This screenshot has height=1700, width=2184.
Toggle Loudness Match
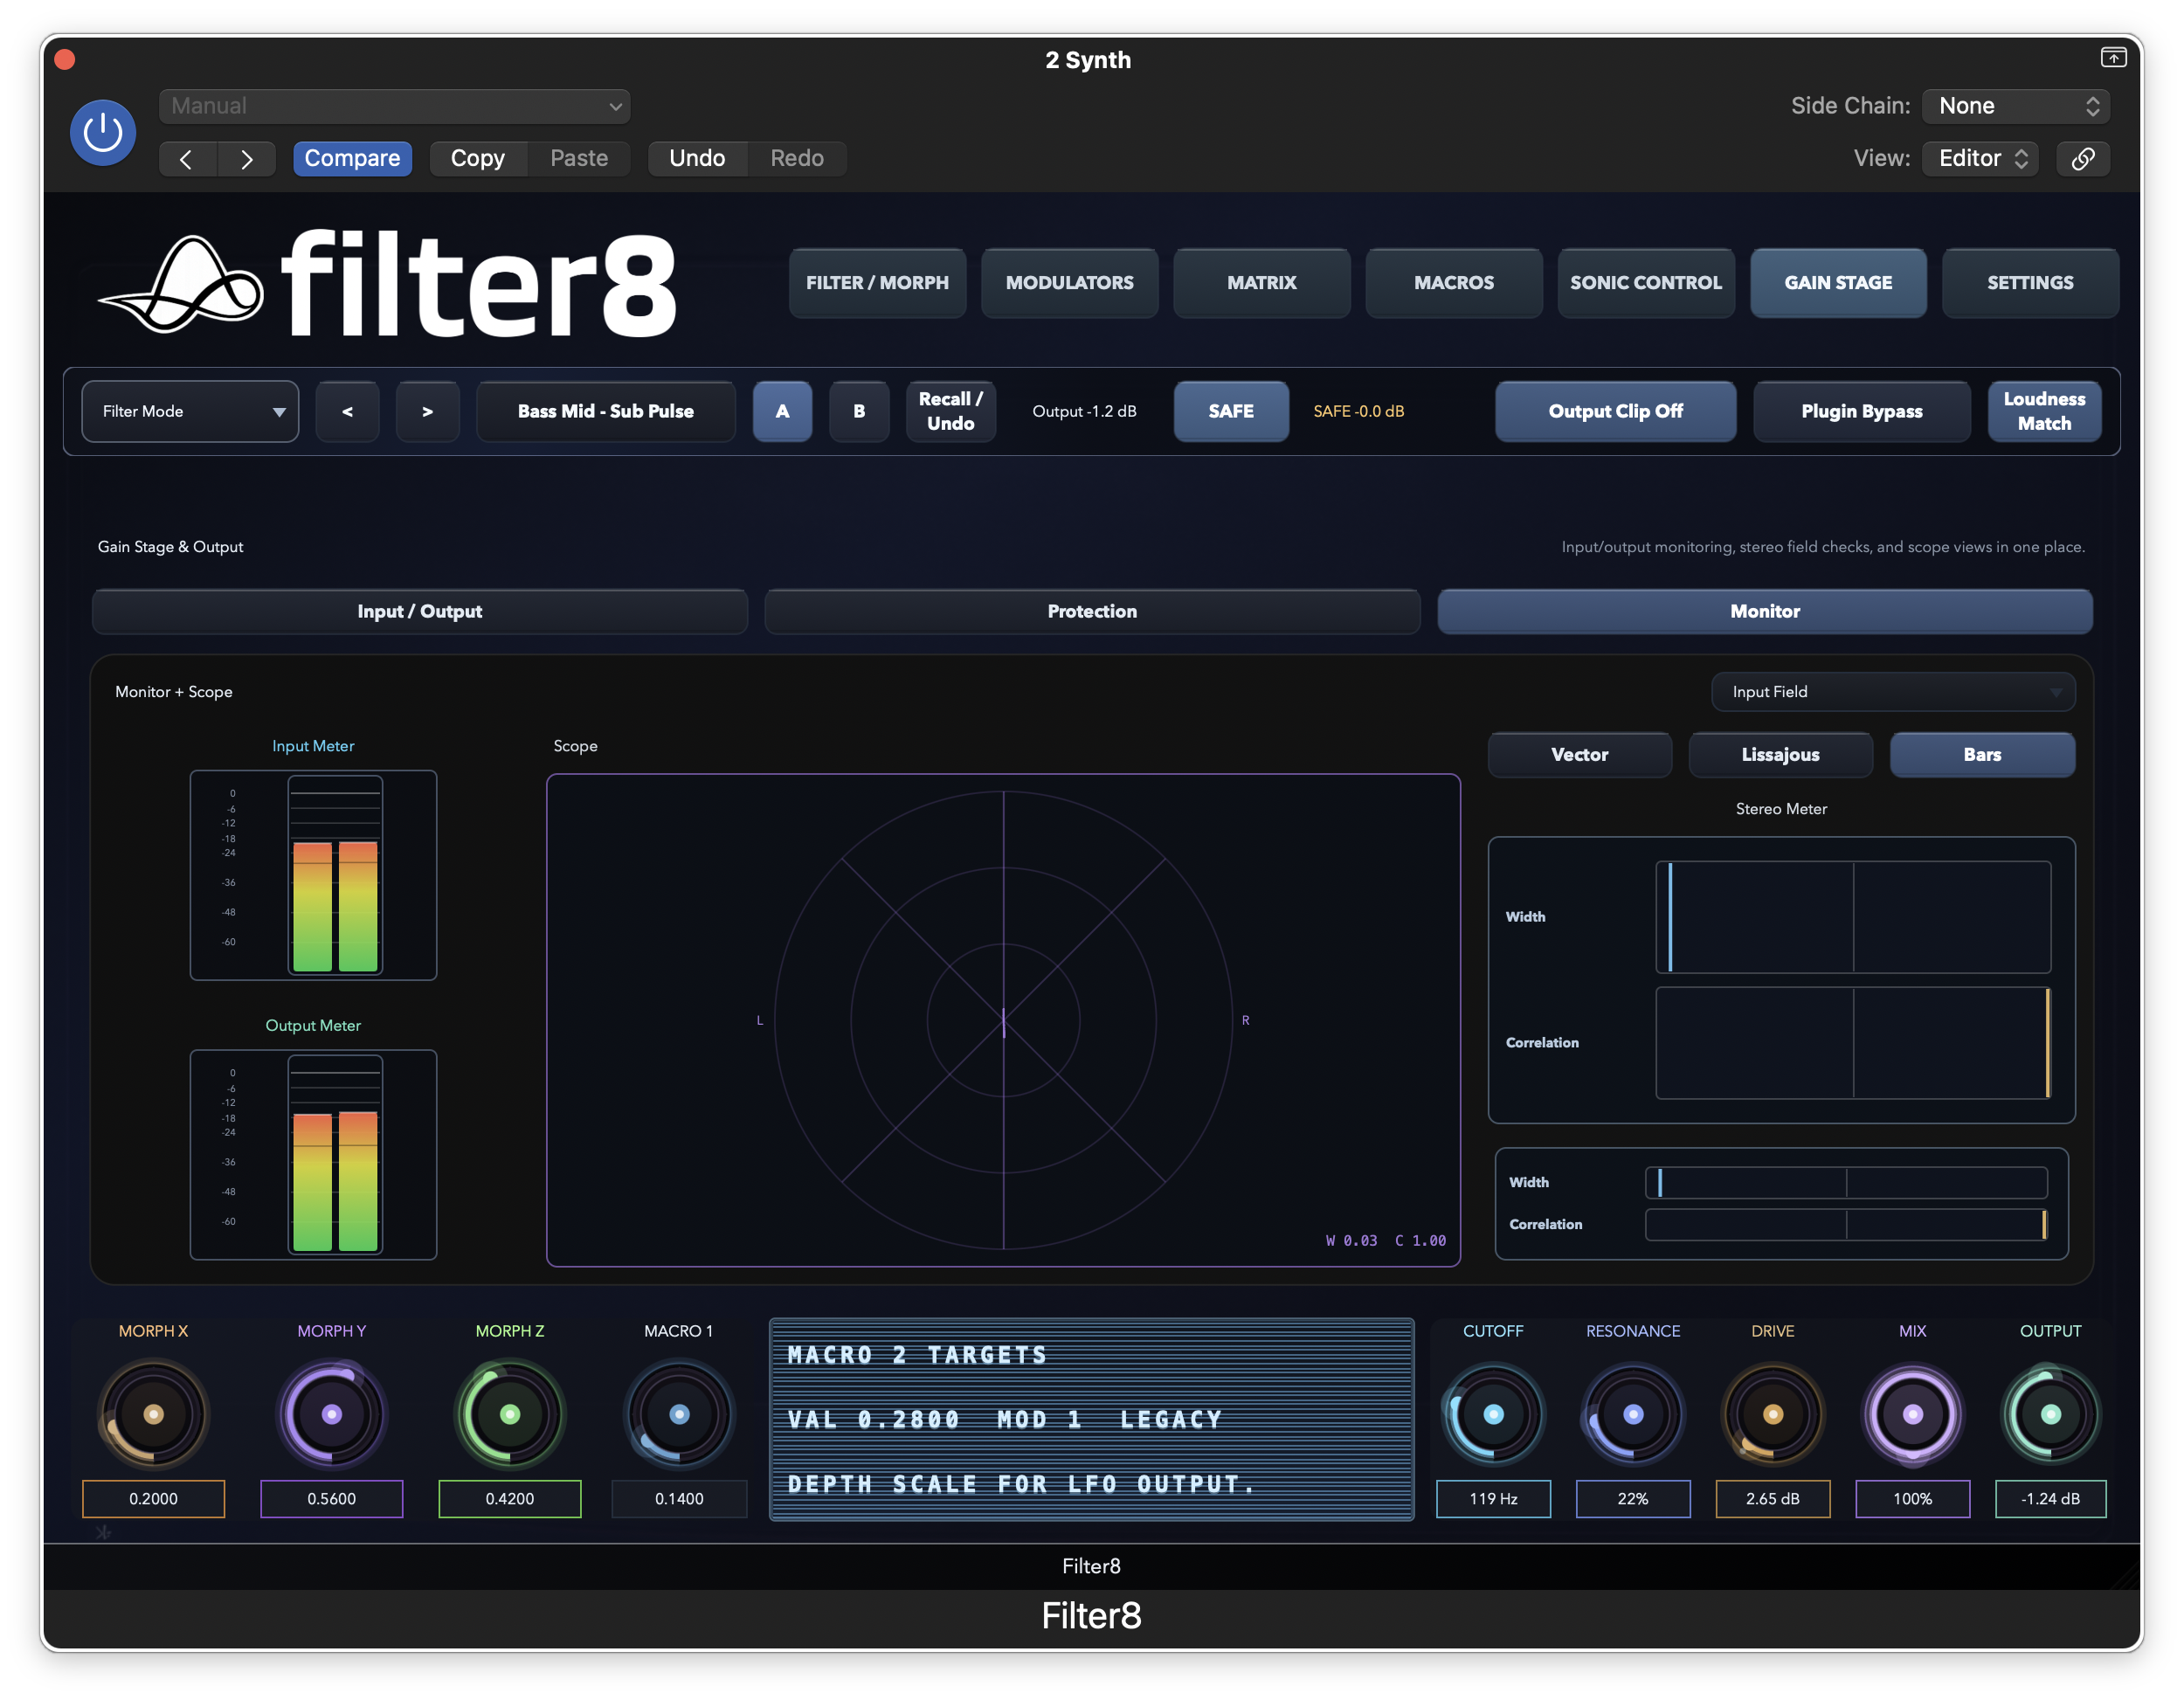click(2044, 411)
